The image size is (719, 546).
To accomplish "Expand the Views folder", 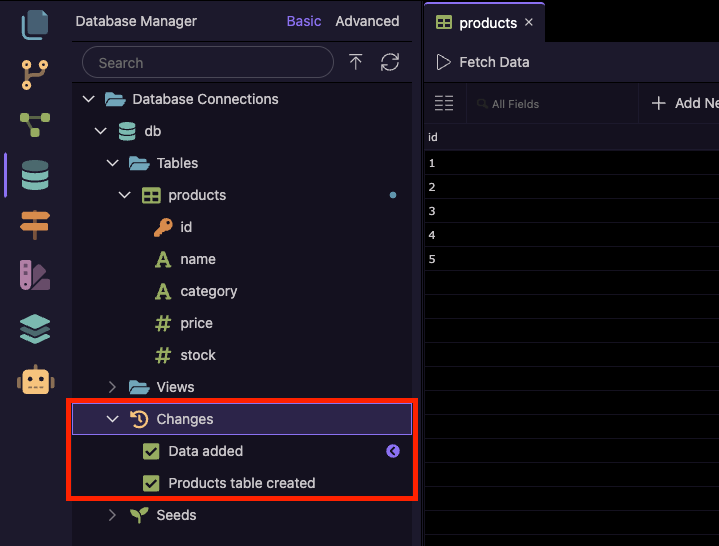I will pyautogui.click(x=113, y=387).
